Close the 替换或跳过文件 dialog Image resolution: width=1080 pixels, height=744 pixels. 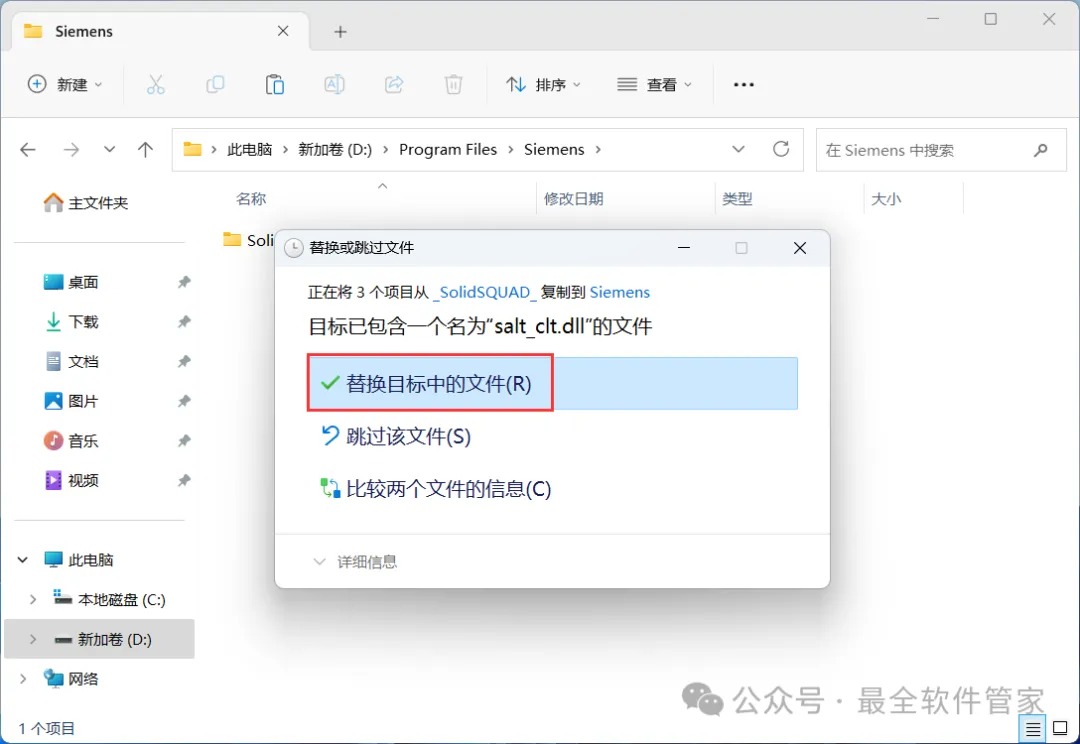click(800, 248)
